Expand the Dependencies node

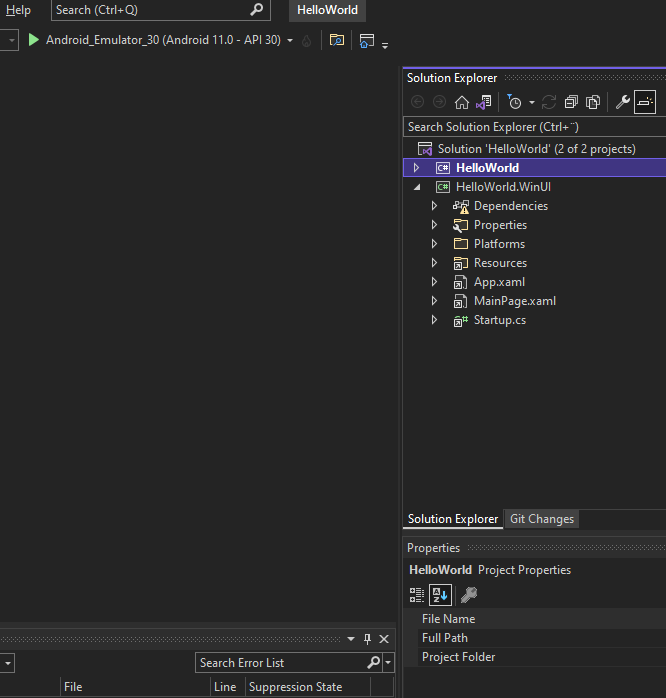coord(434,206)
